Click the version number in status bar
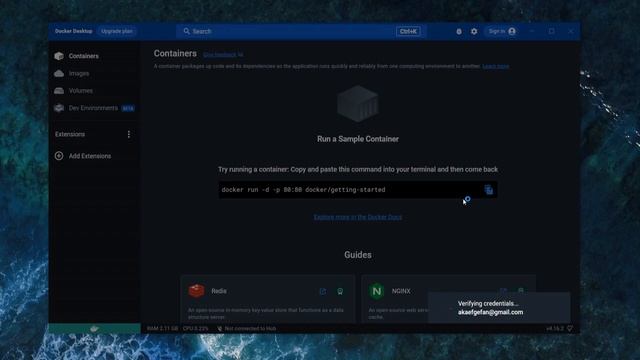Image resolution: width=640 pixels, height=360 pixels. tap(555, 329)
